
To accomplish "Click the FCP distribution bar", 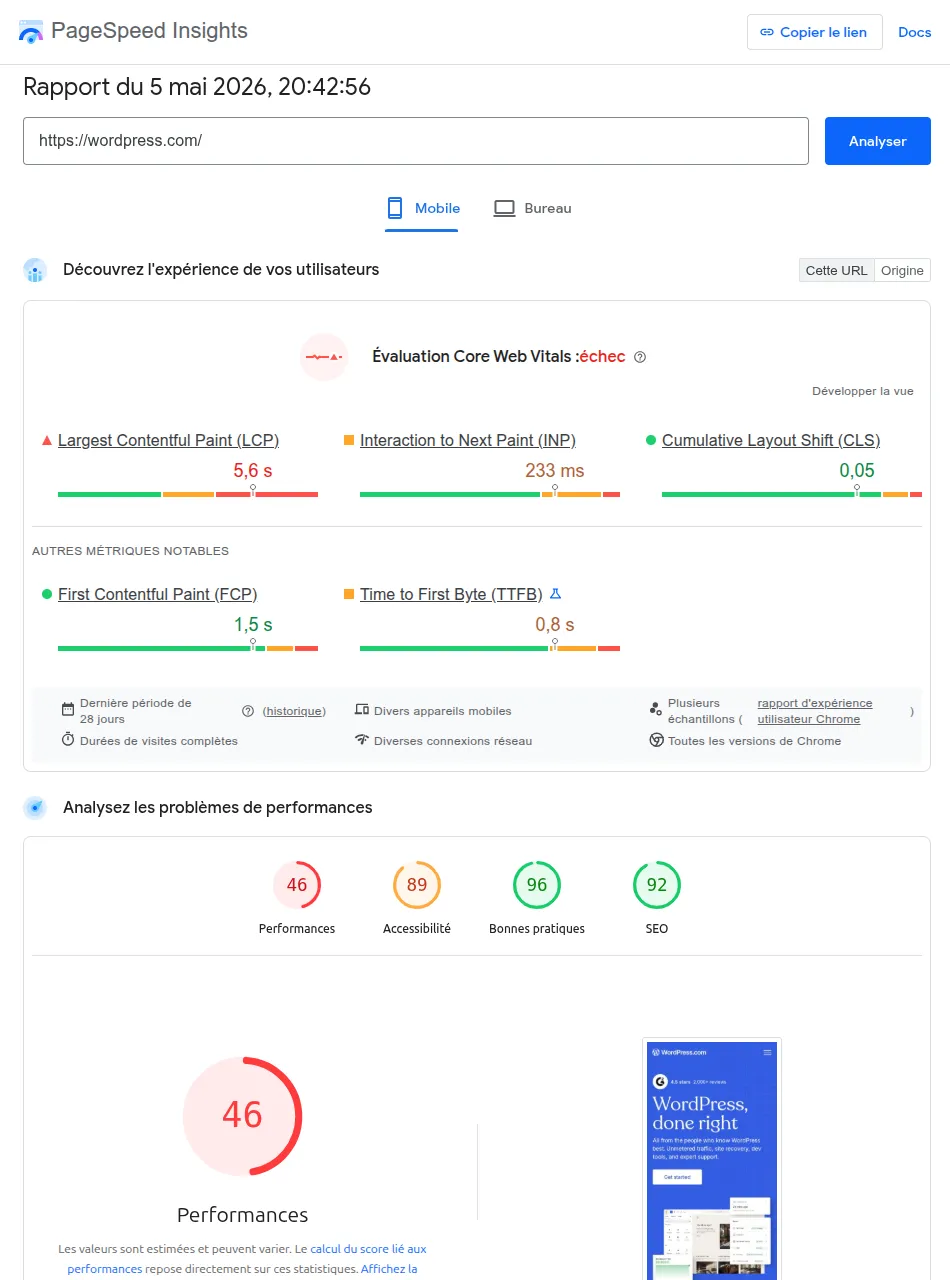I will point(188,648).
